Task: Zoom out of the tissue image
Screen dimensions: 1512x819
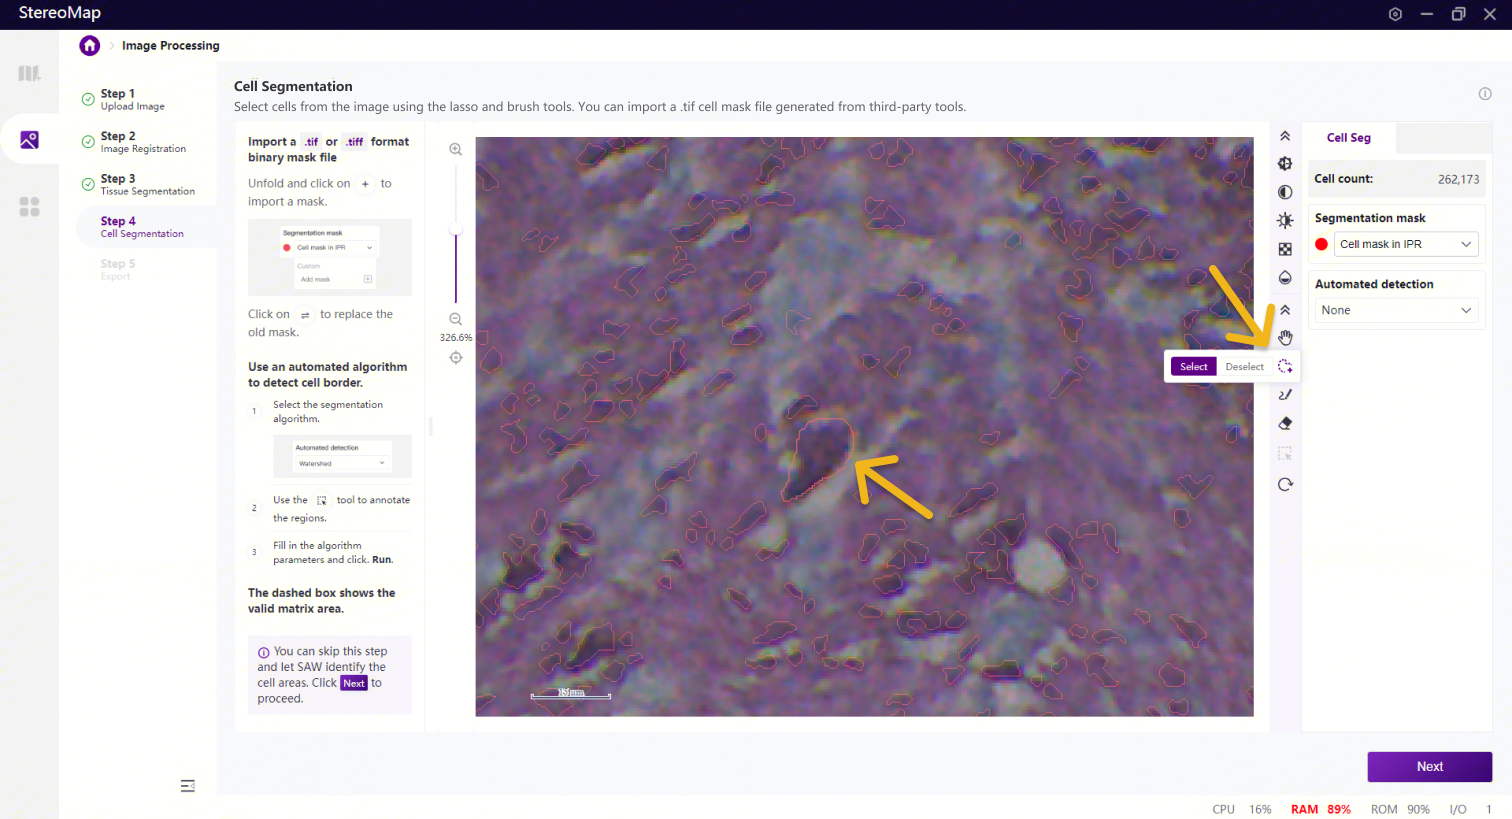Action: click(x=455, y=319)
